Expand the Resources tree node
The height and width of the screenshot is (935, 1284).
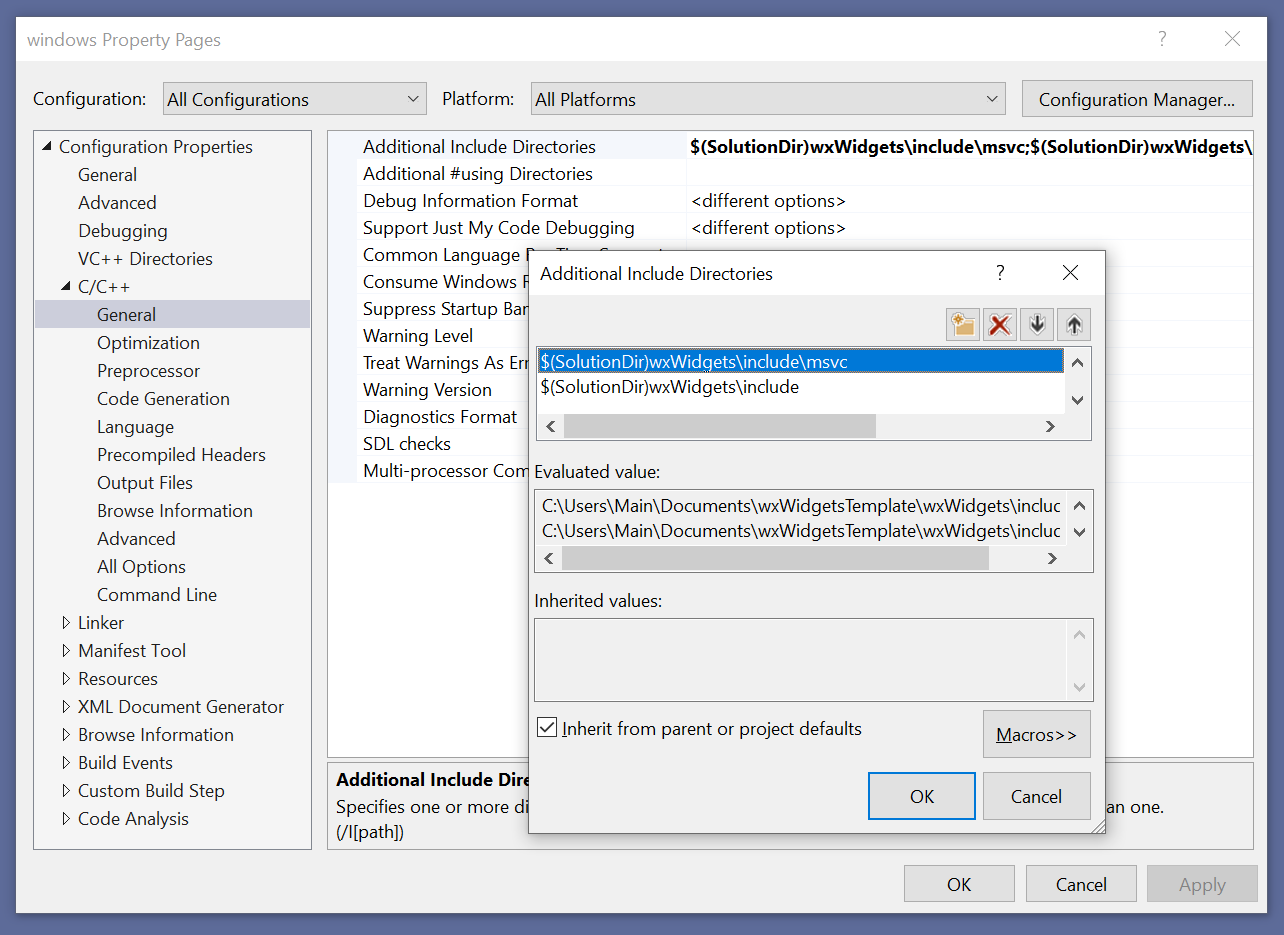(x=66, y=679)
